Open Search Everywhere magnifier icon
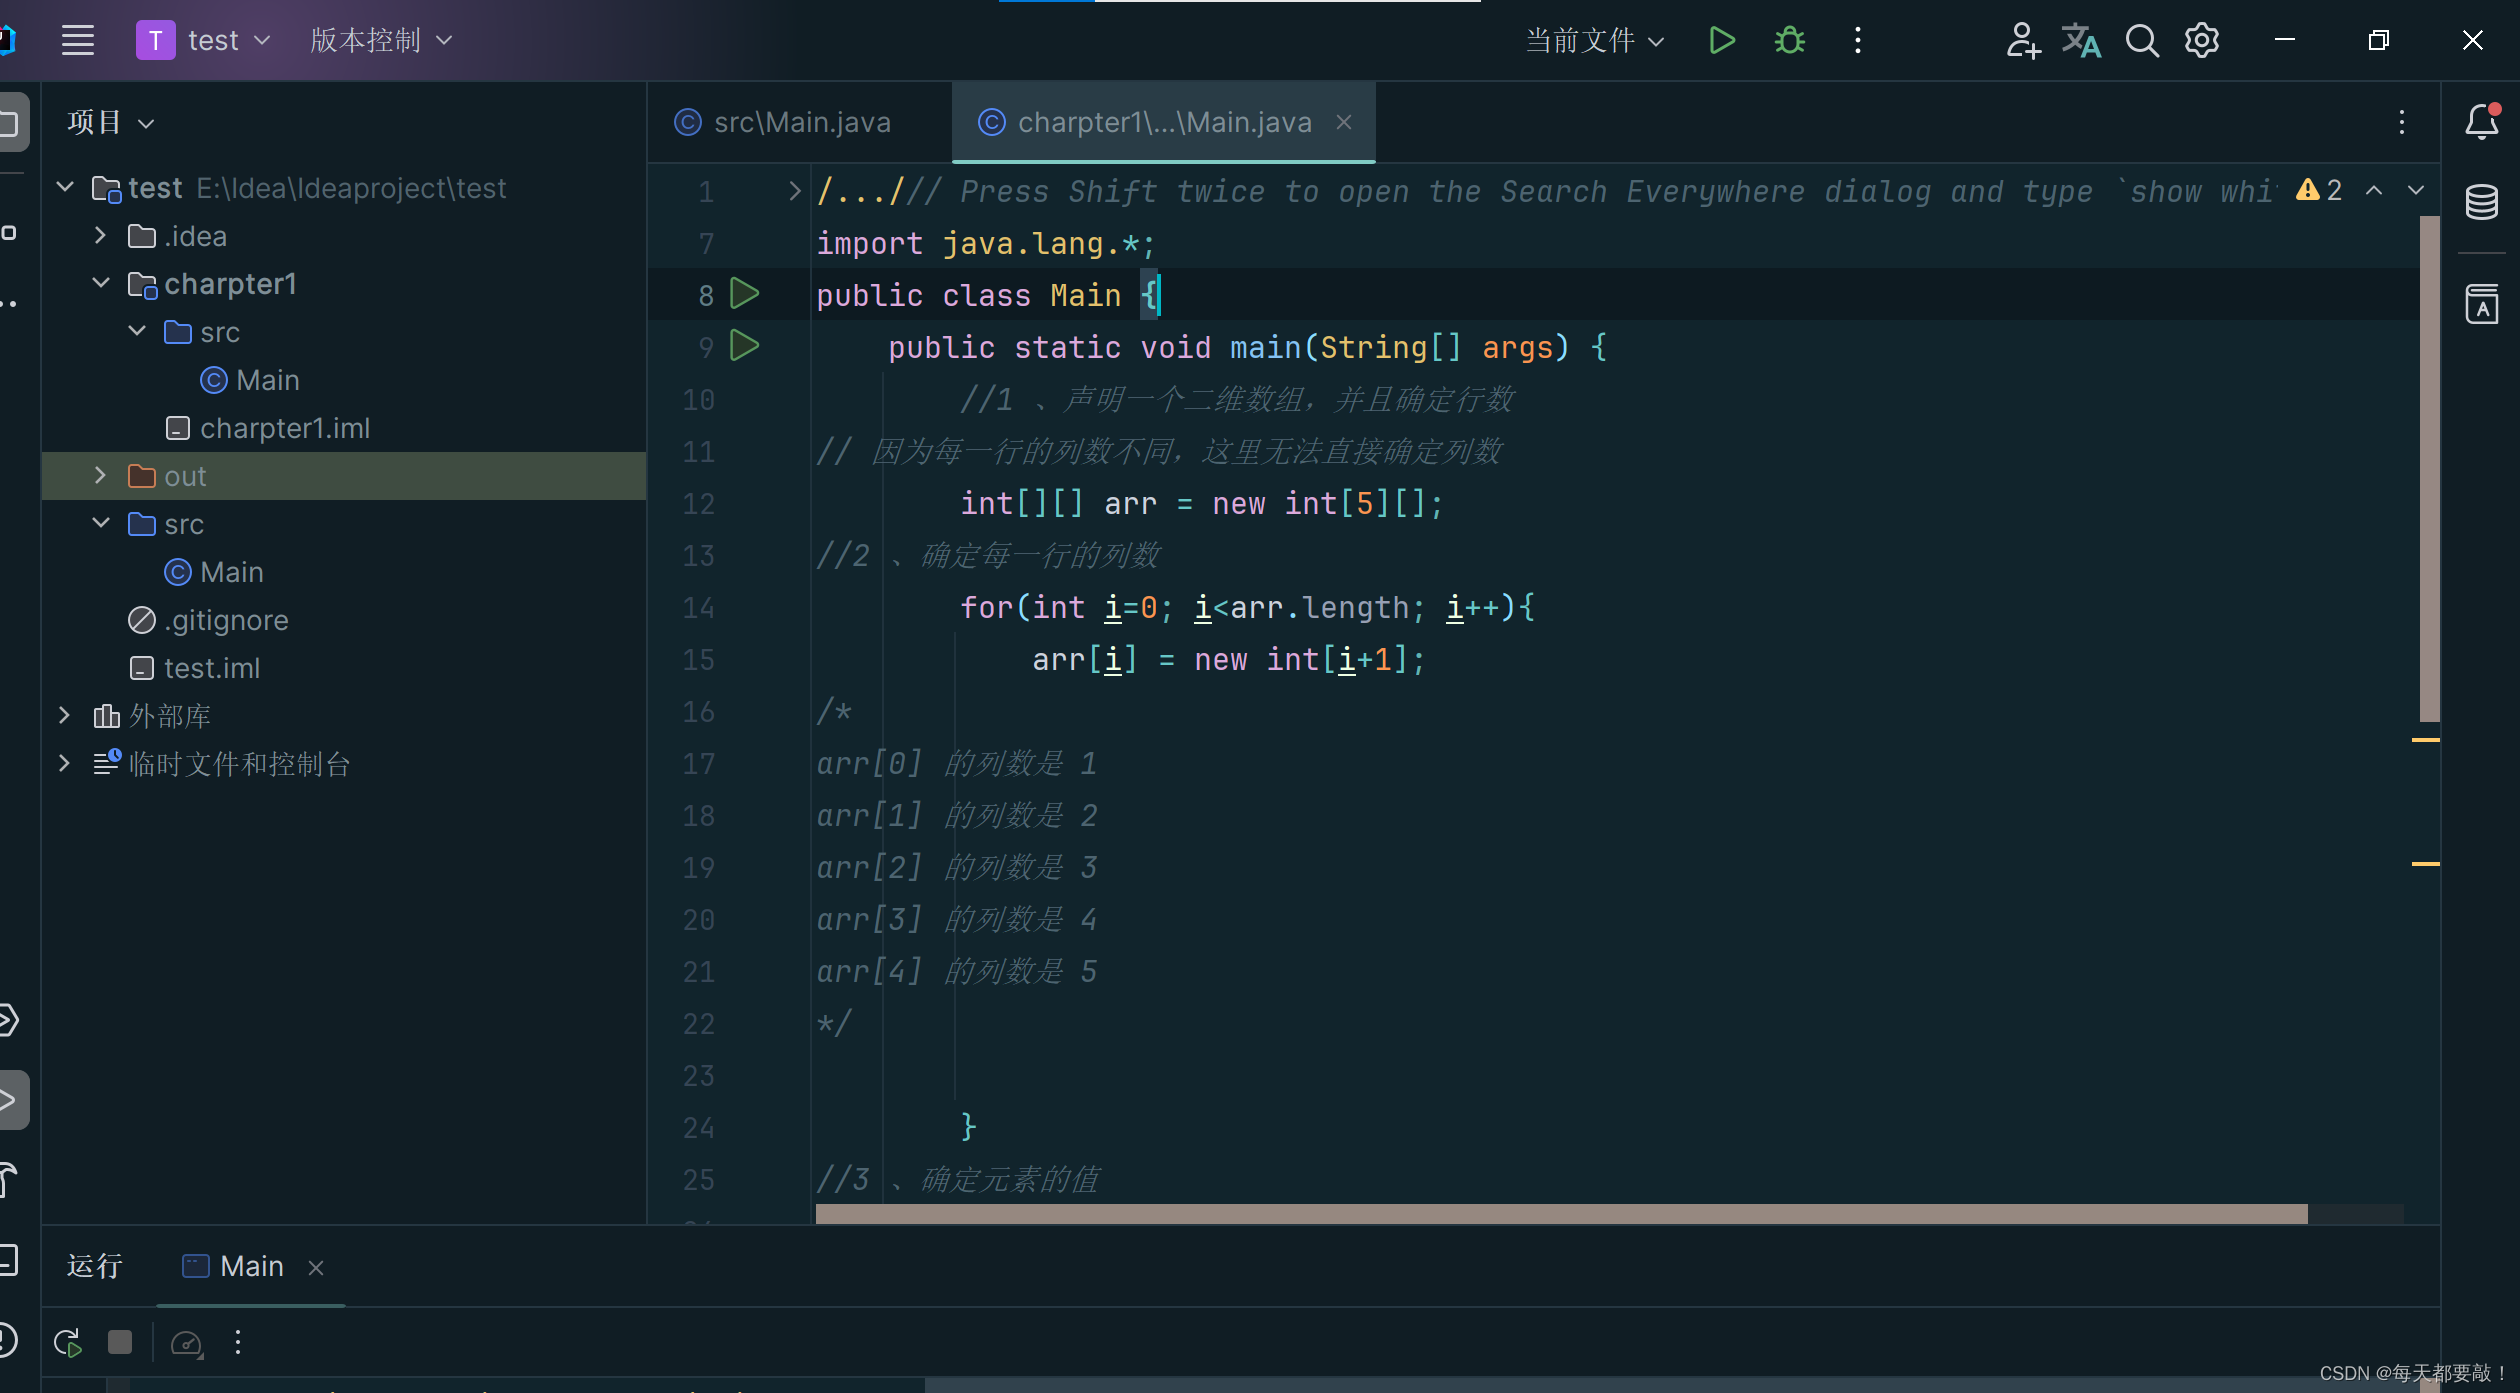This screenshot has height=1393, width=2520. pos(2141,41)
